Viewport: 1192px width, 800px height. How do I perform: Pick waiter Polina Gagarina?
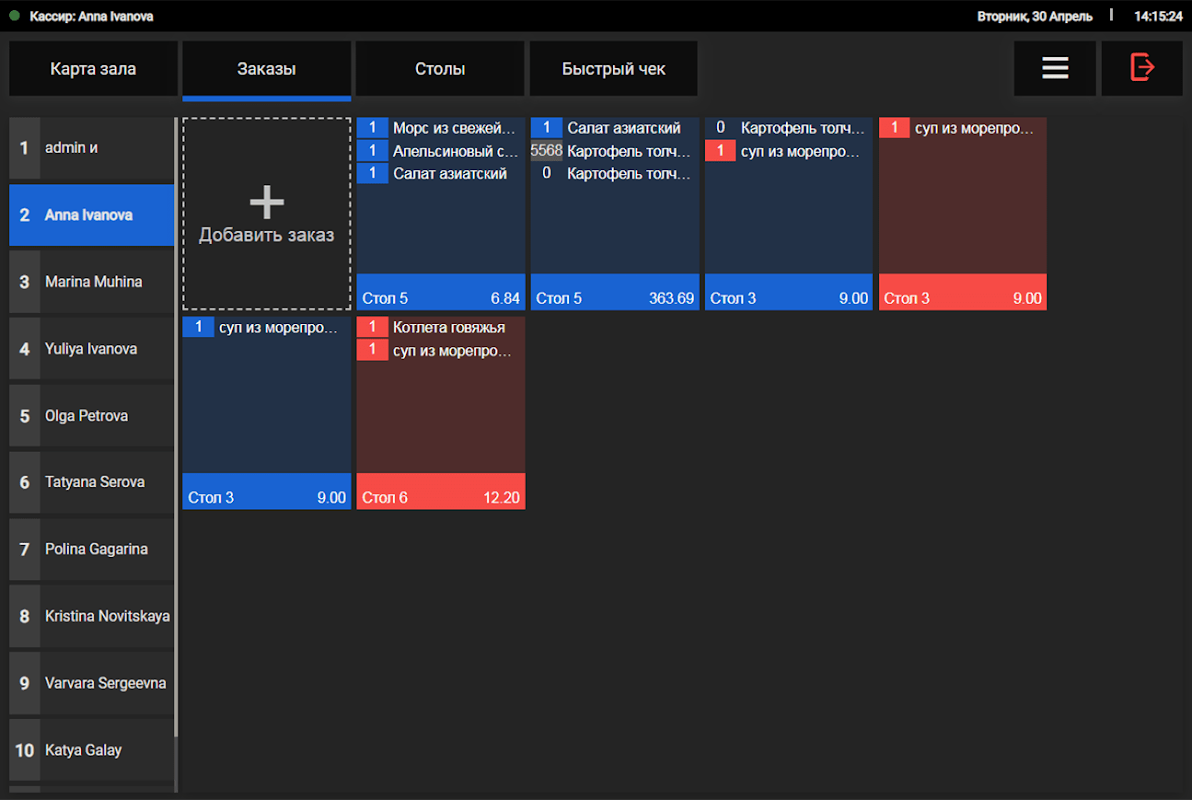coord(92,549)
